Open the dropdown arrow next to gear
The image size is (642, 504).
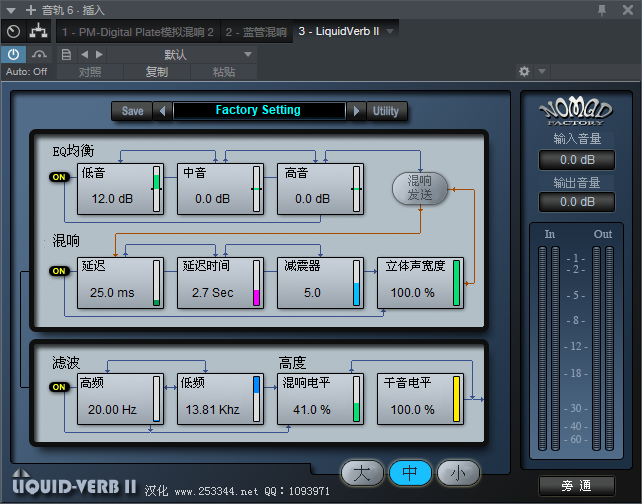tap(542, 72)
